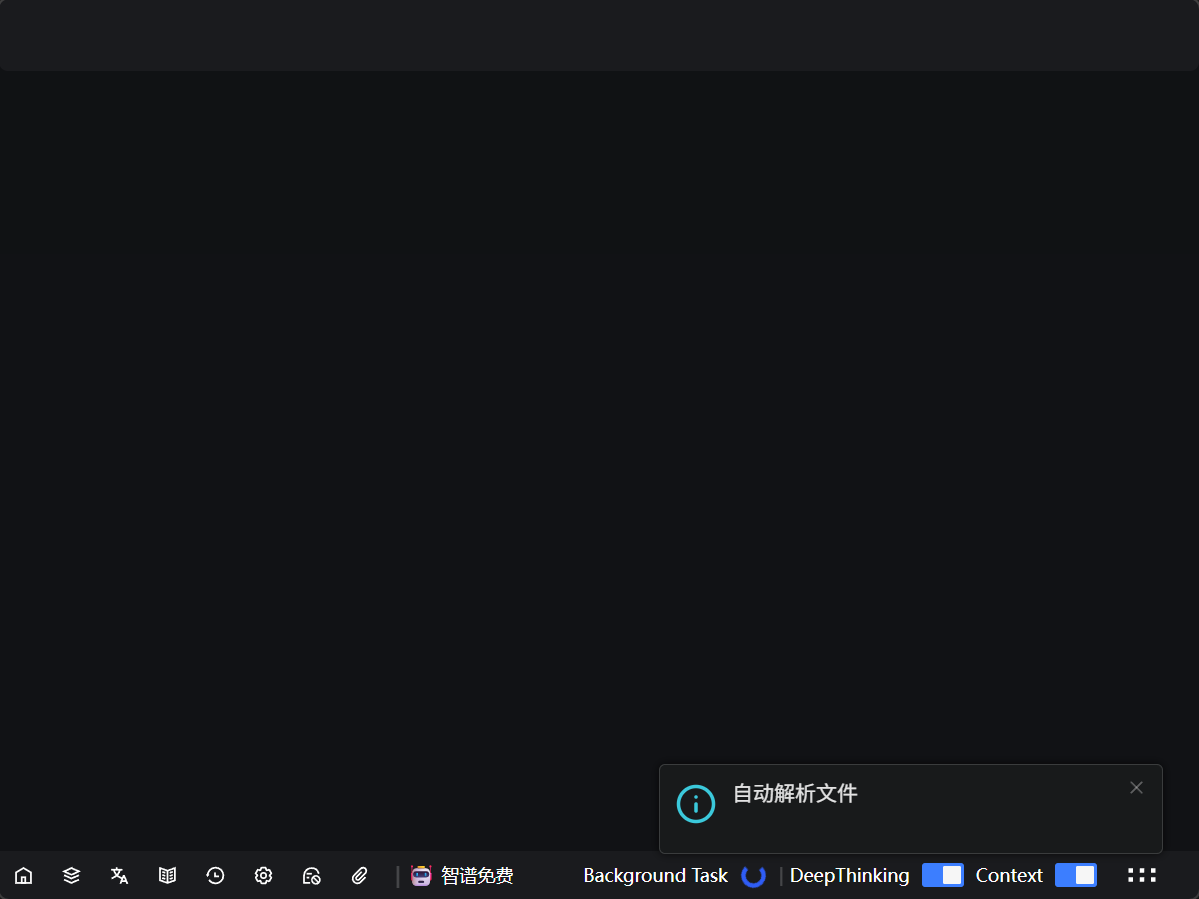Click the Background Task label
Image resolution: width=1199 pixels, height=899 pixels.
pos(655,876)
